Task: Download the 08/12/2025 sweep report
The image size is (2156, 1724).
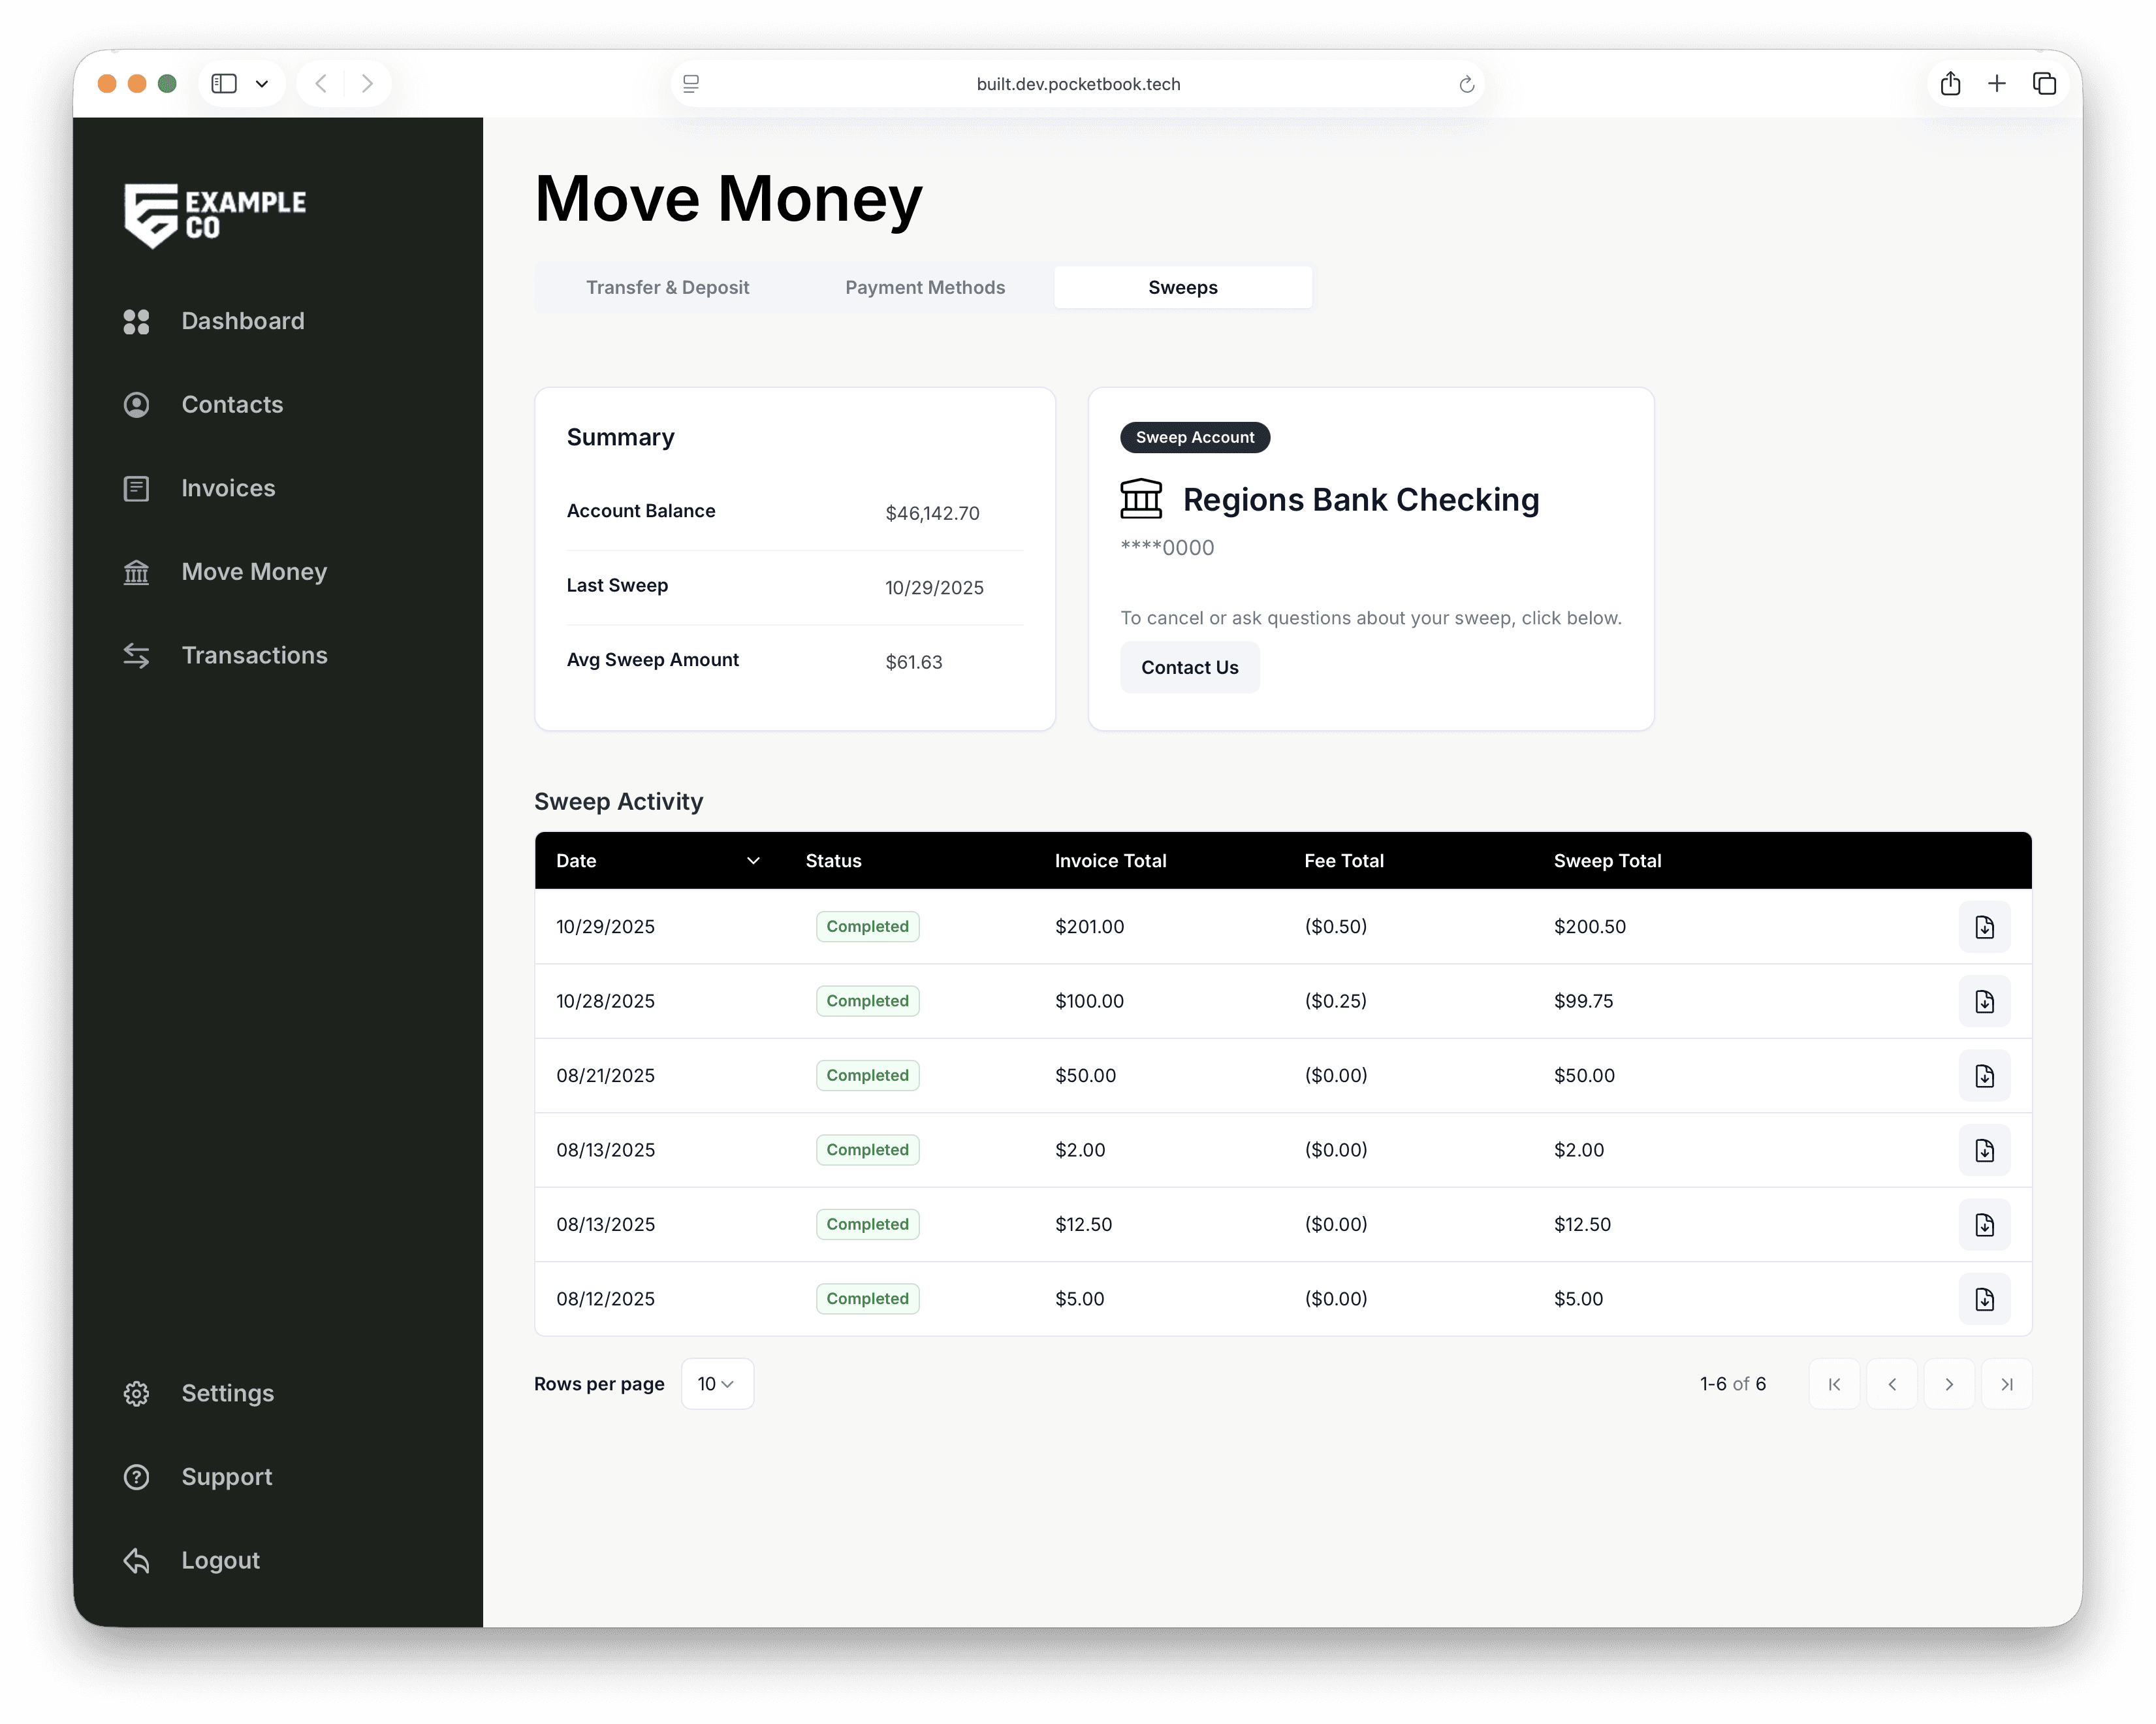Action: (x=1984, y=1299)
